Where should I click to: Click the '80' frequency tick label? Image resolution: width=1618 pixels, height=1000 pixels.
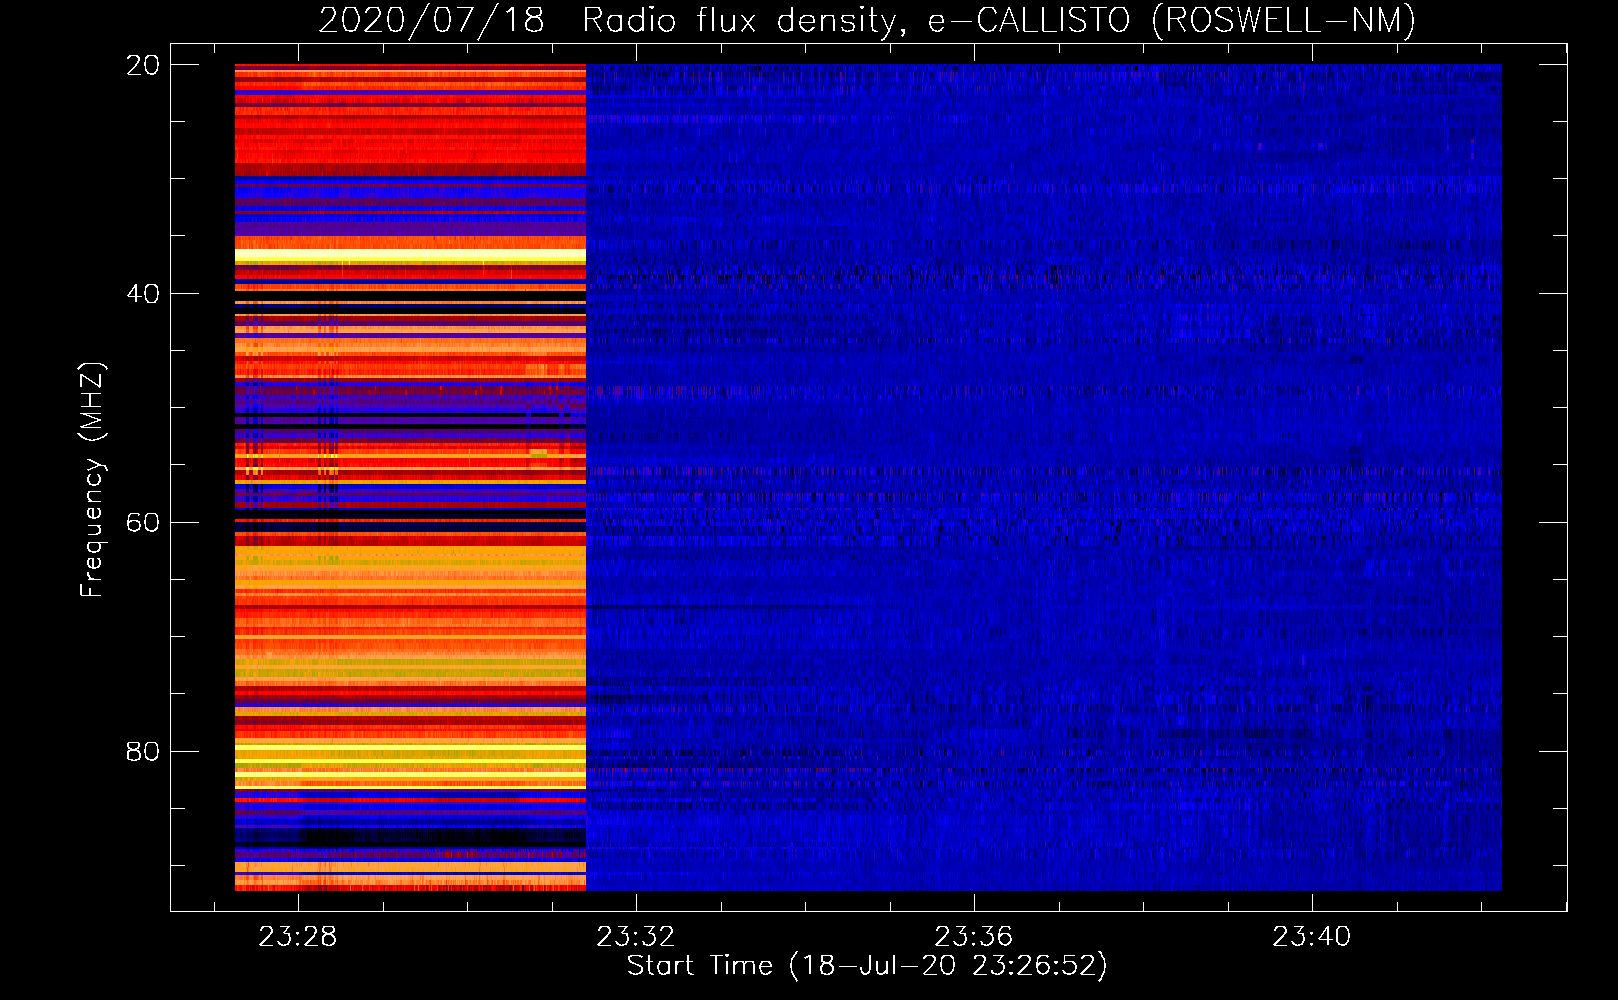[x=143, y=752]
